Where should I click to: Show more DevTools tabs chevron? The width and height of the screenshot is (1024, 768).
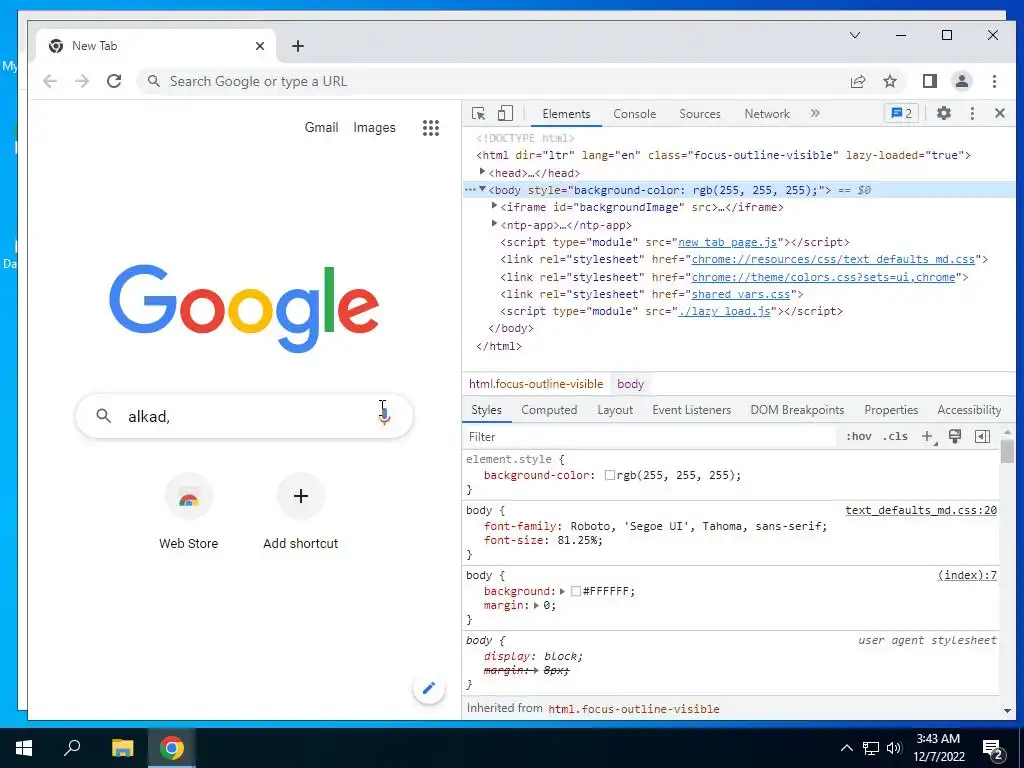(x=814, y=114)
